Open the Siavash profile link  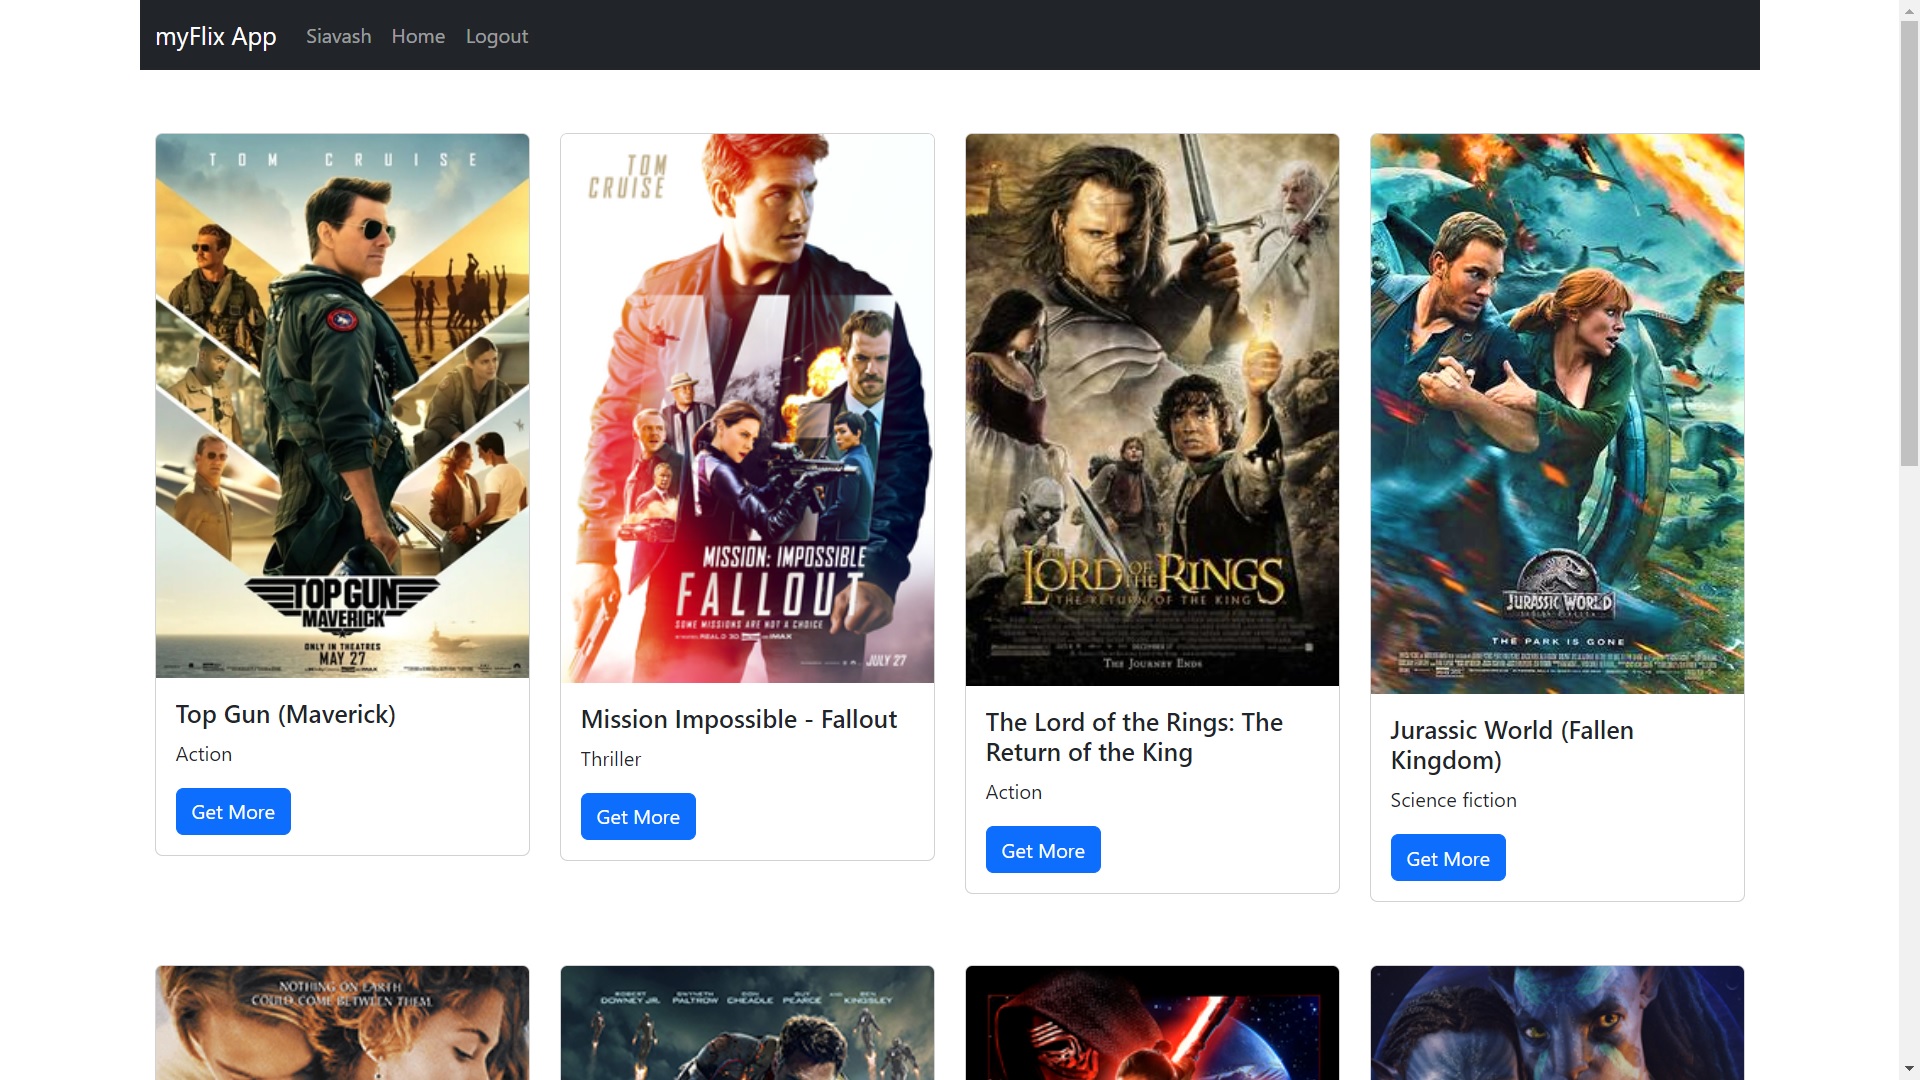(338, 36)
